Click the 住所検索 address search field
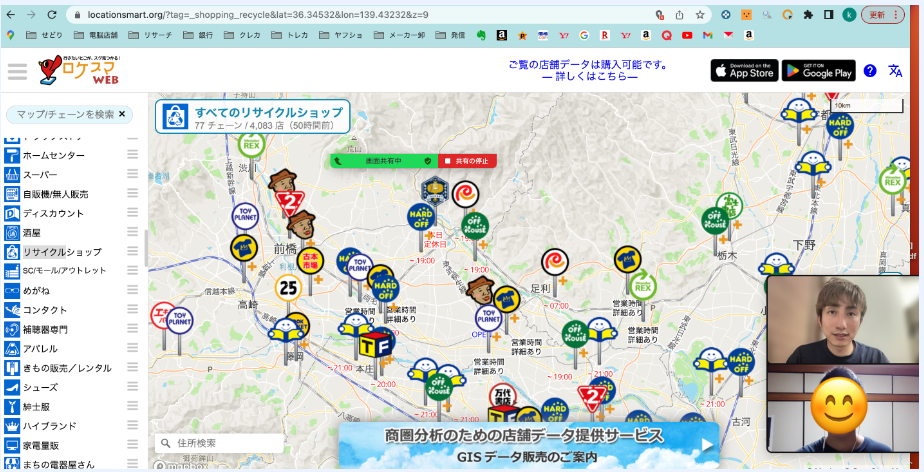Viewport: 924px width, 472px height. click(x=219, y=443)
